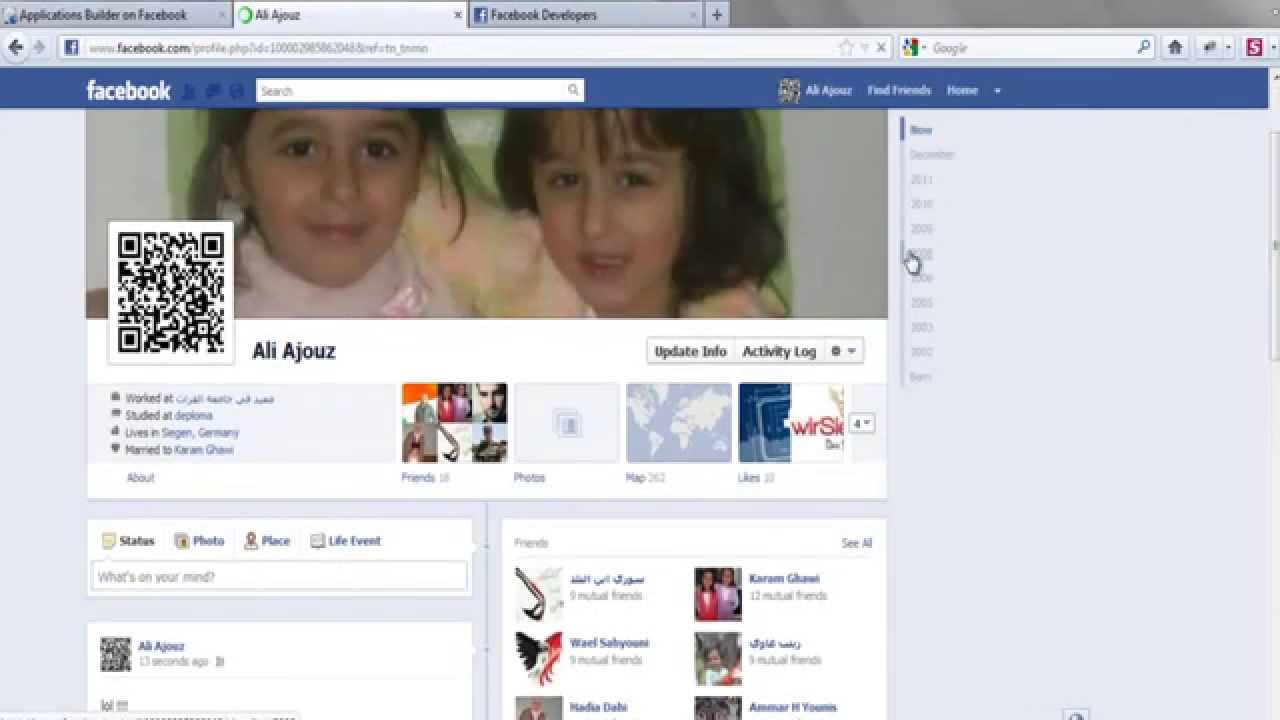Click the Update Info button
Viewport: 1280px width, 720px height.
[x=690, y=351]
